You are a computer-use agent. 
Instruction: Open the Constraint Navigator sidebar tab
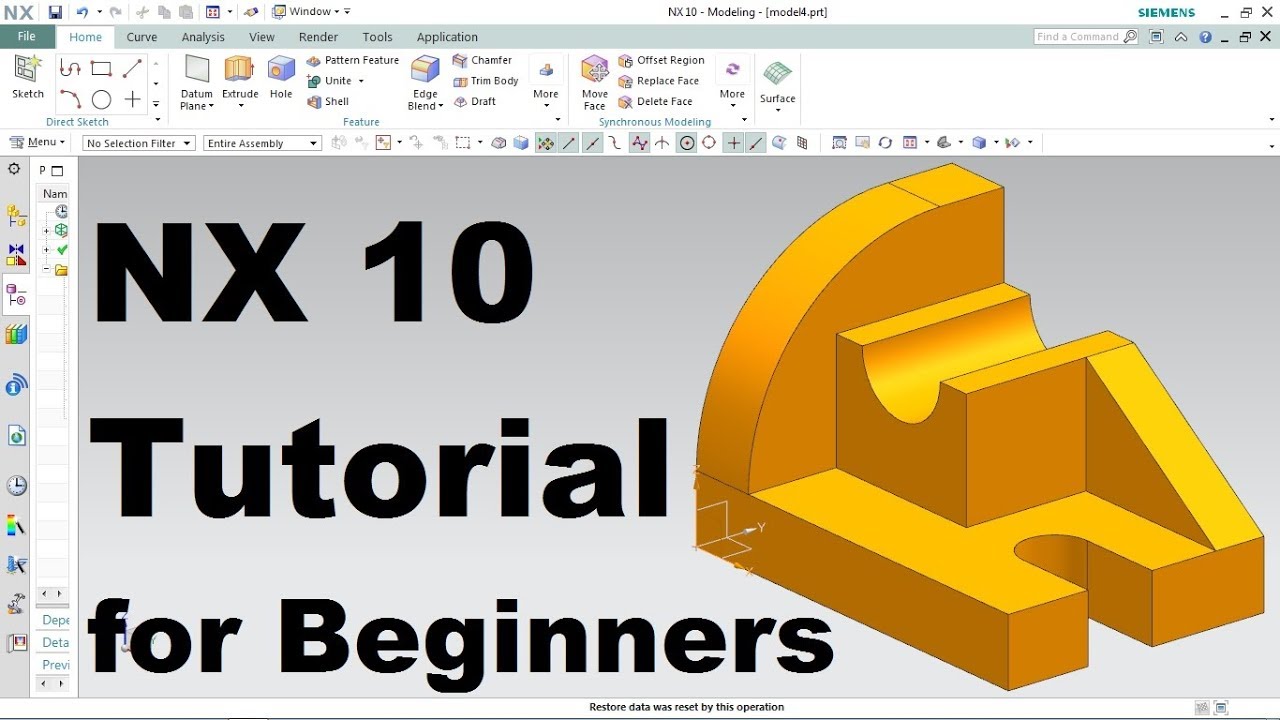click(16, 254)
